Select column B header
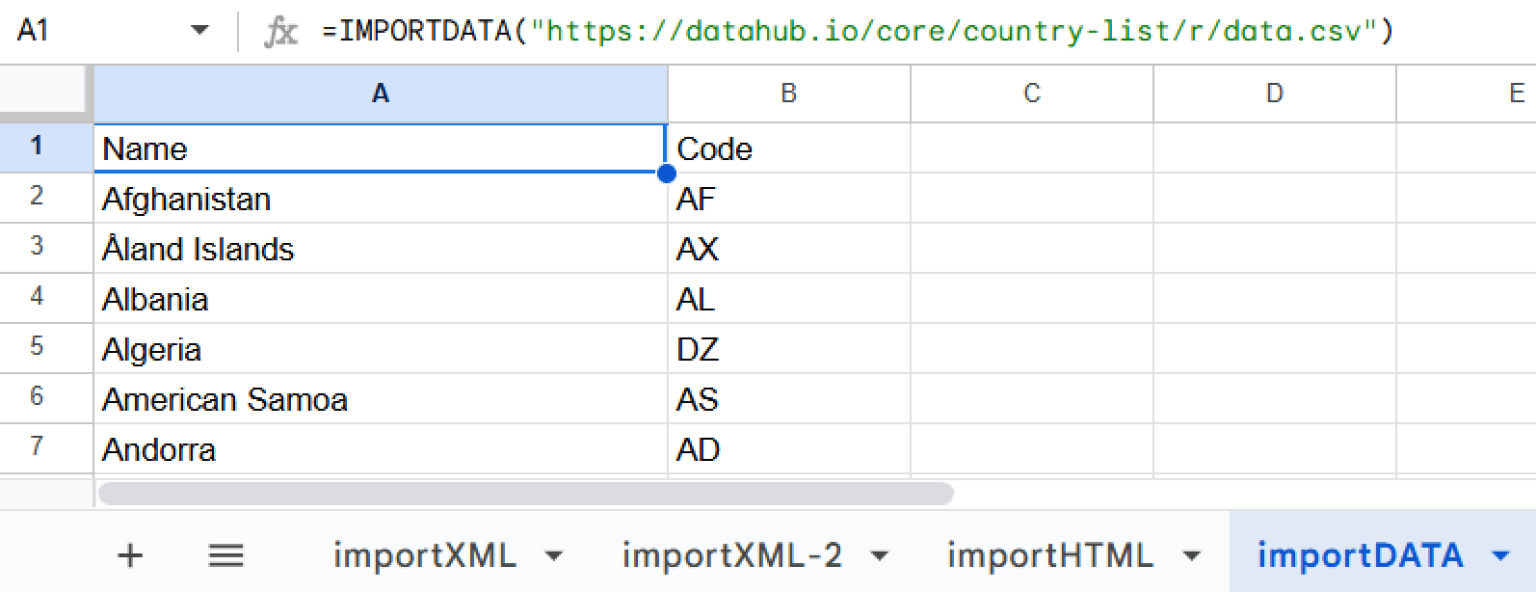 pos(789,94)
